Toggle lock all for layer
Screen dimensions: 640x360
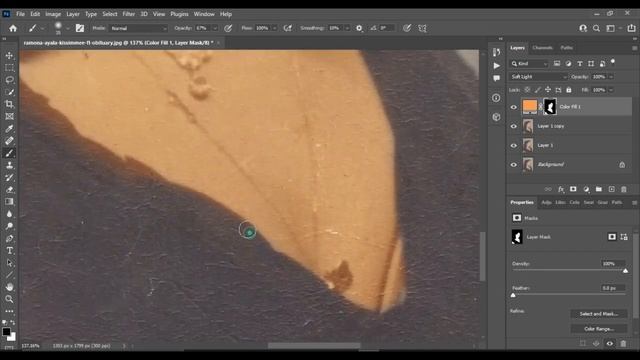569,90
